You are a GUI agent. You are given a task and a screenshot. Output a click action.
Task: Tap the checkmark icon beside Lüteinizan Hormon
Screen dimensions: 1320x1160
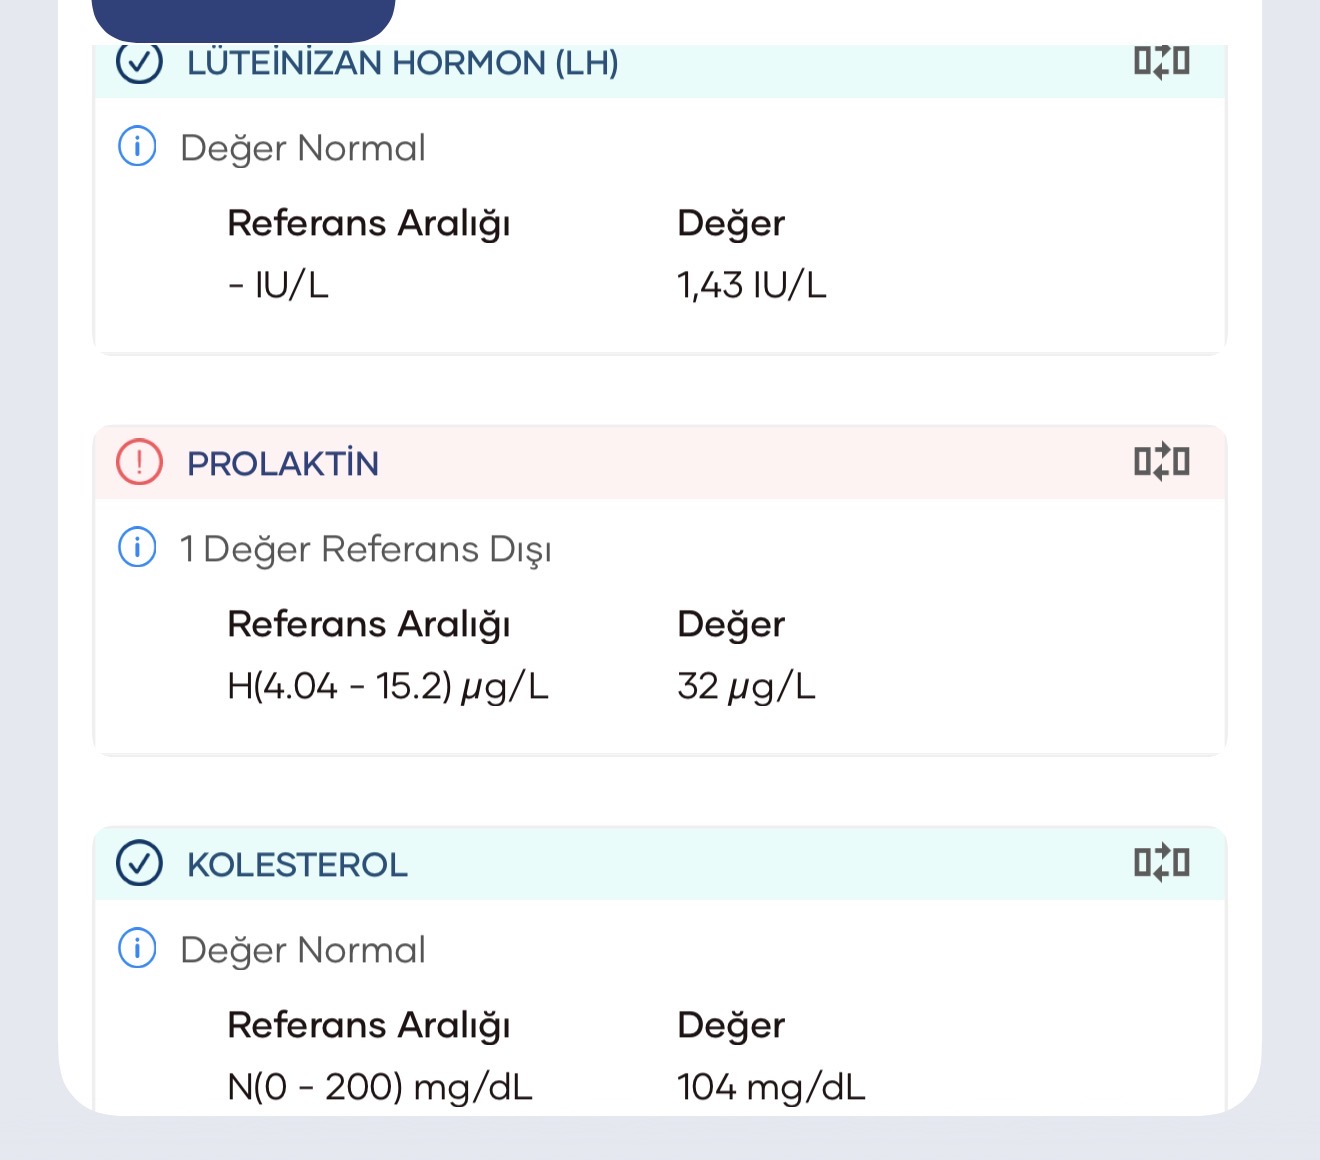tap(139, 62)
